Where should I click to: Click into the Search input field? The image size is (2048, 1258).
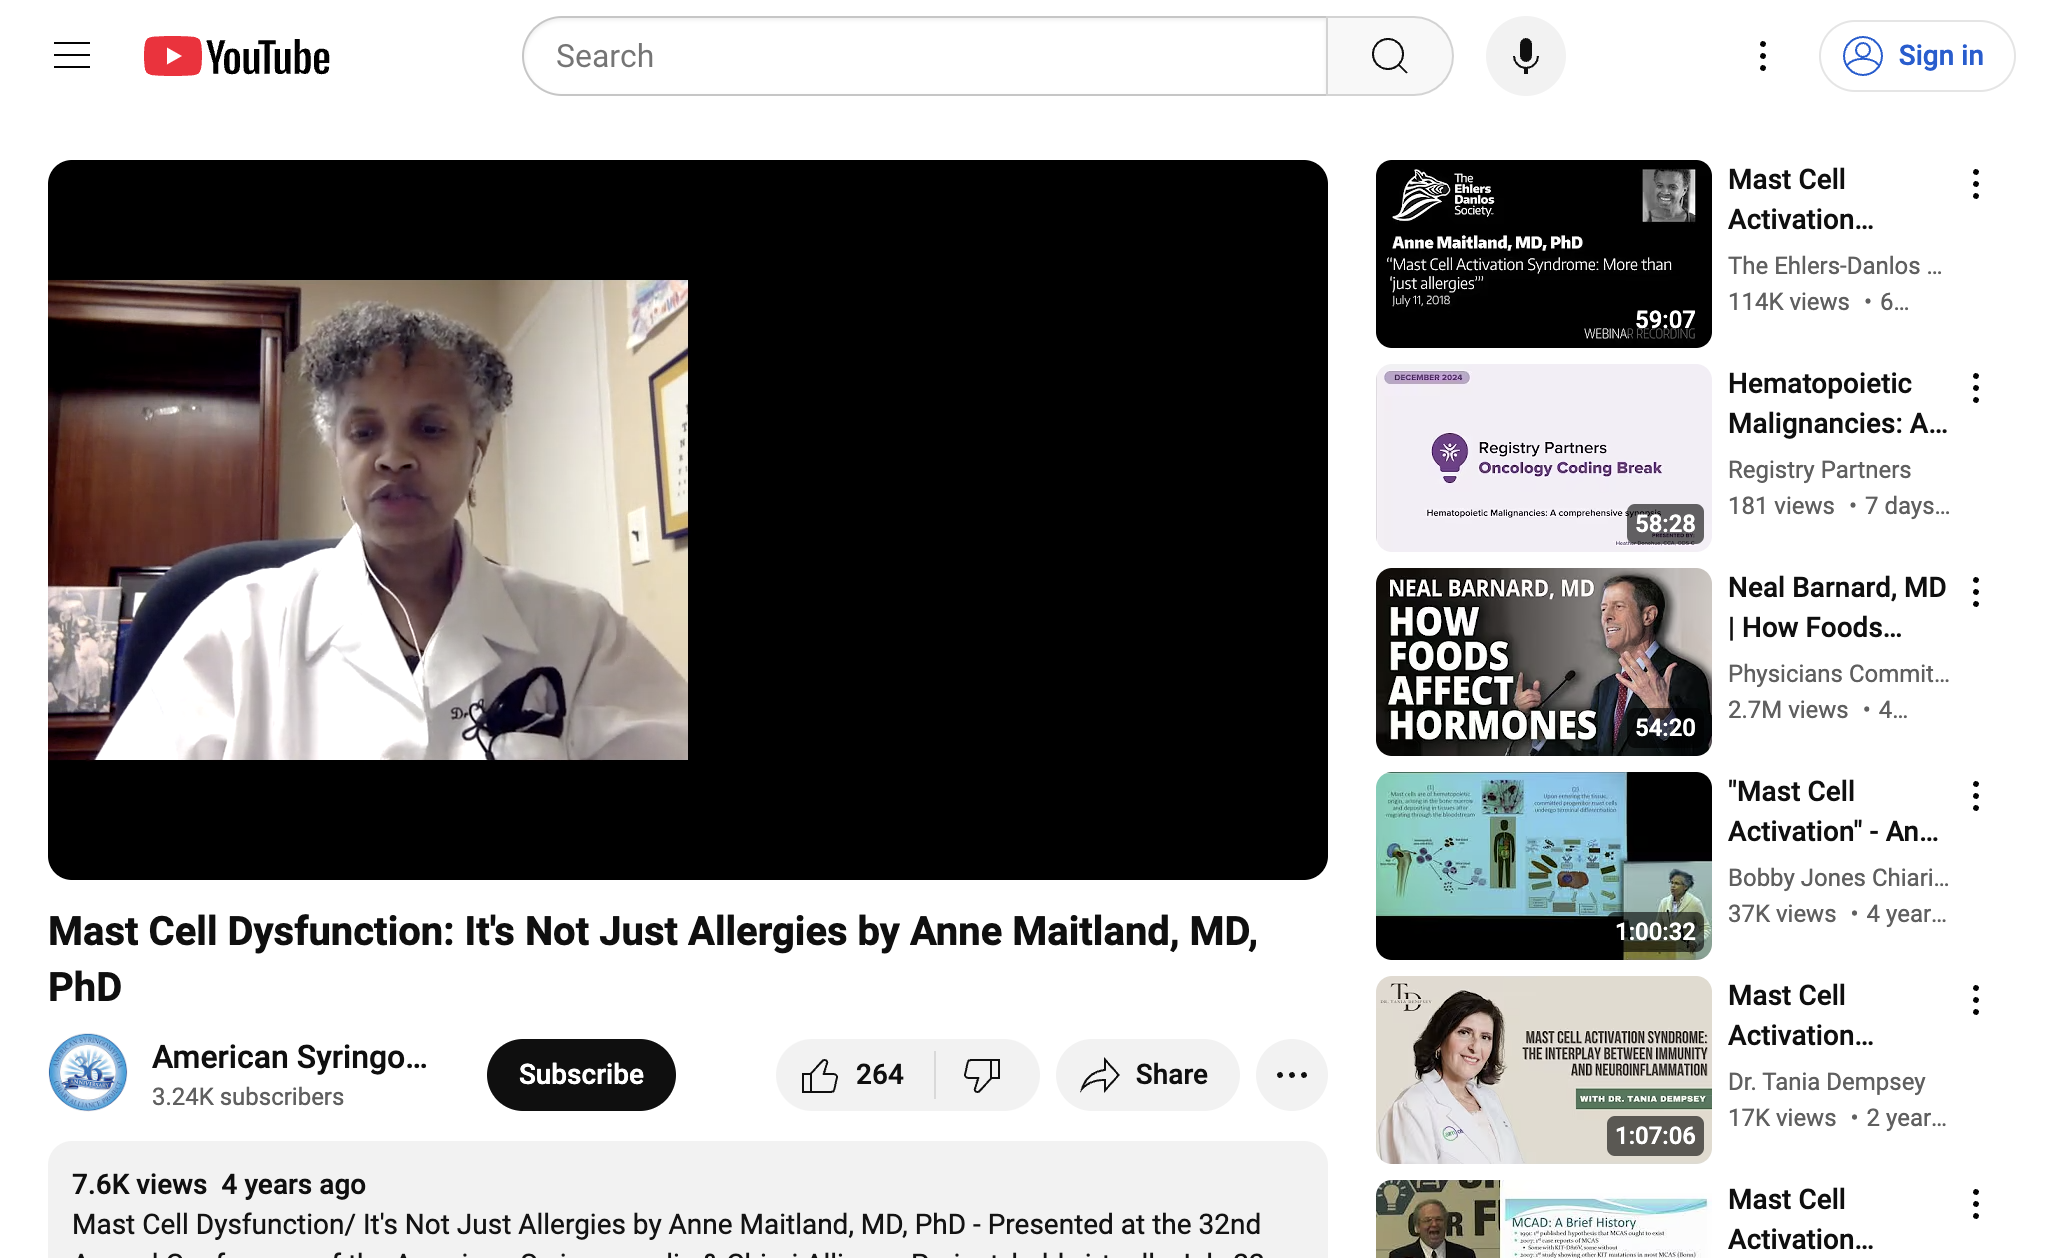[x=925, y=56]
